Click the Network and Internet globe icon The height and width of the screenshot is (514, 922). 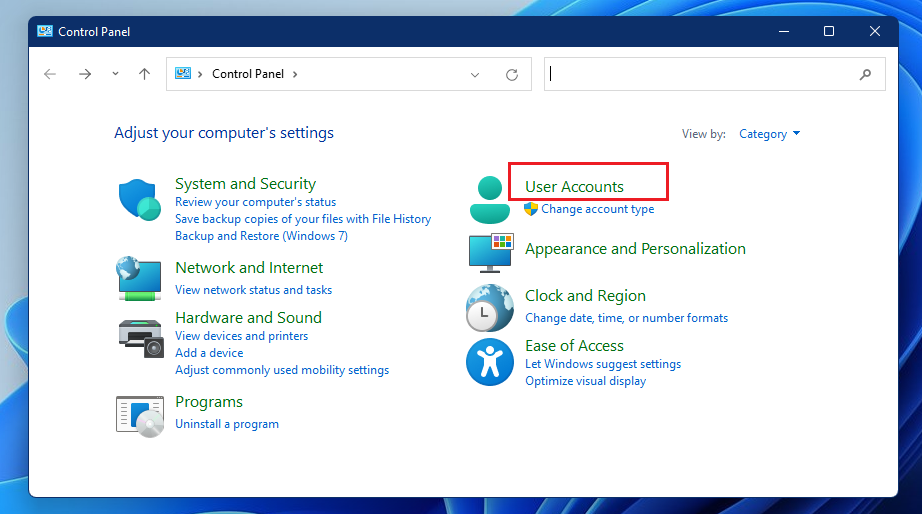pos(139,279)
